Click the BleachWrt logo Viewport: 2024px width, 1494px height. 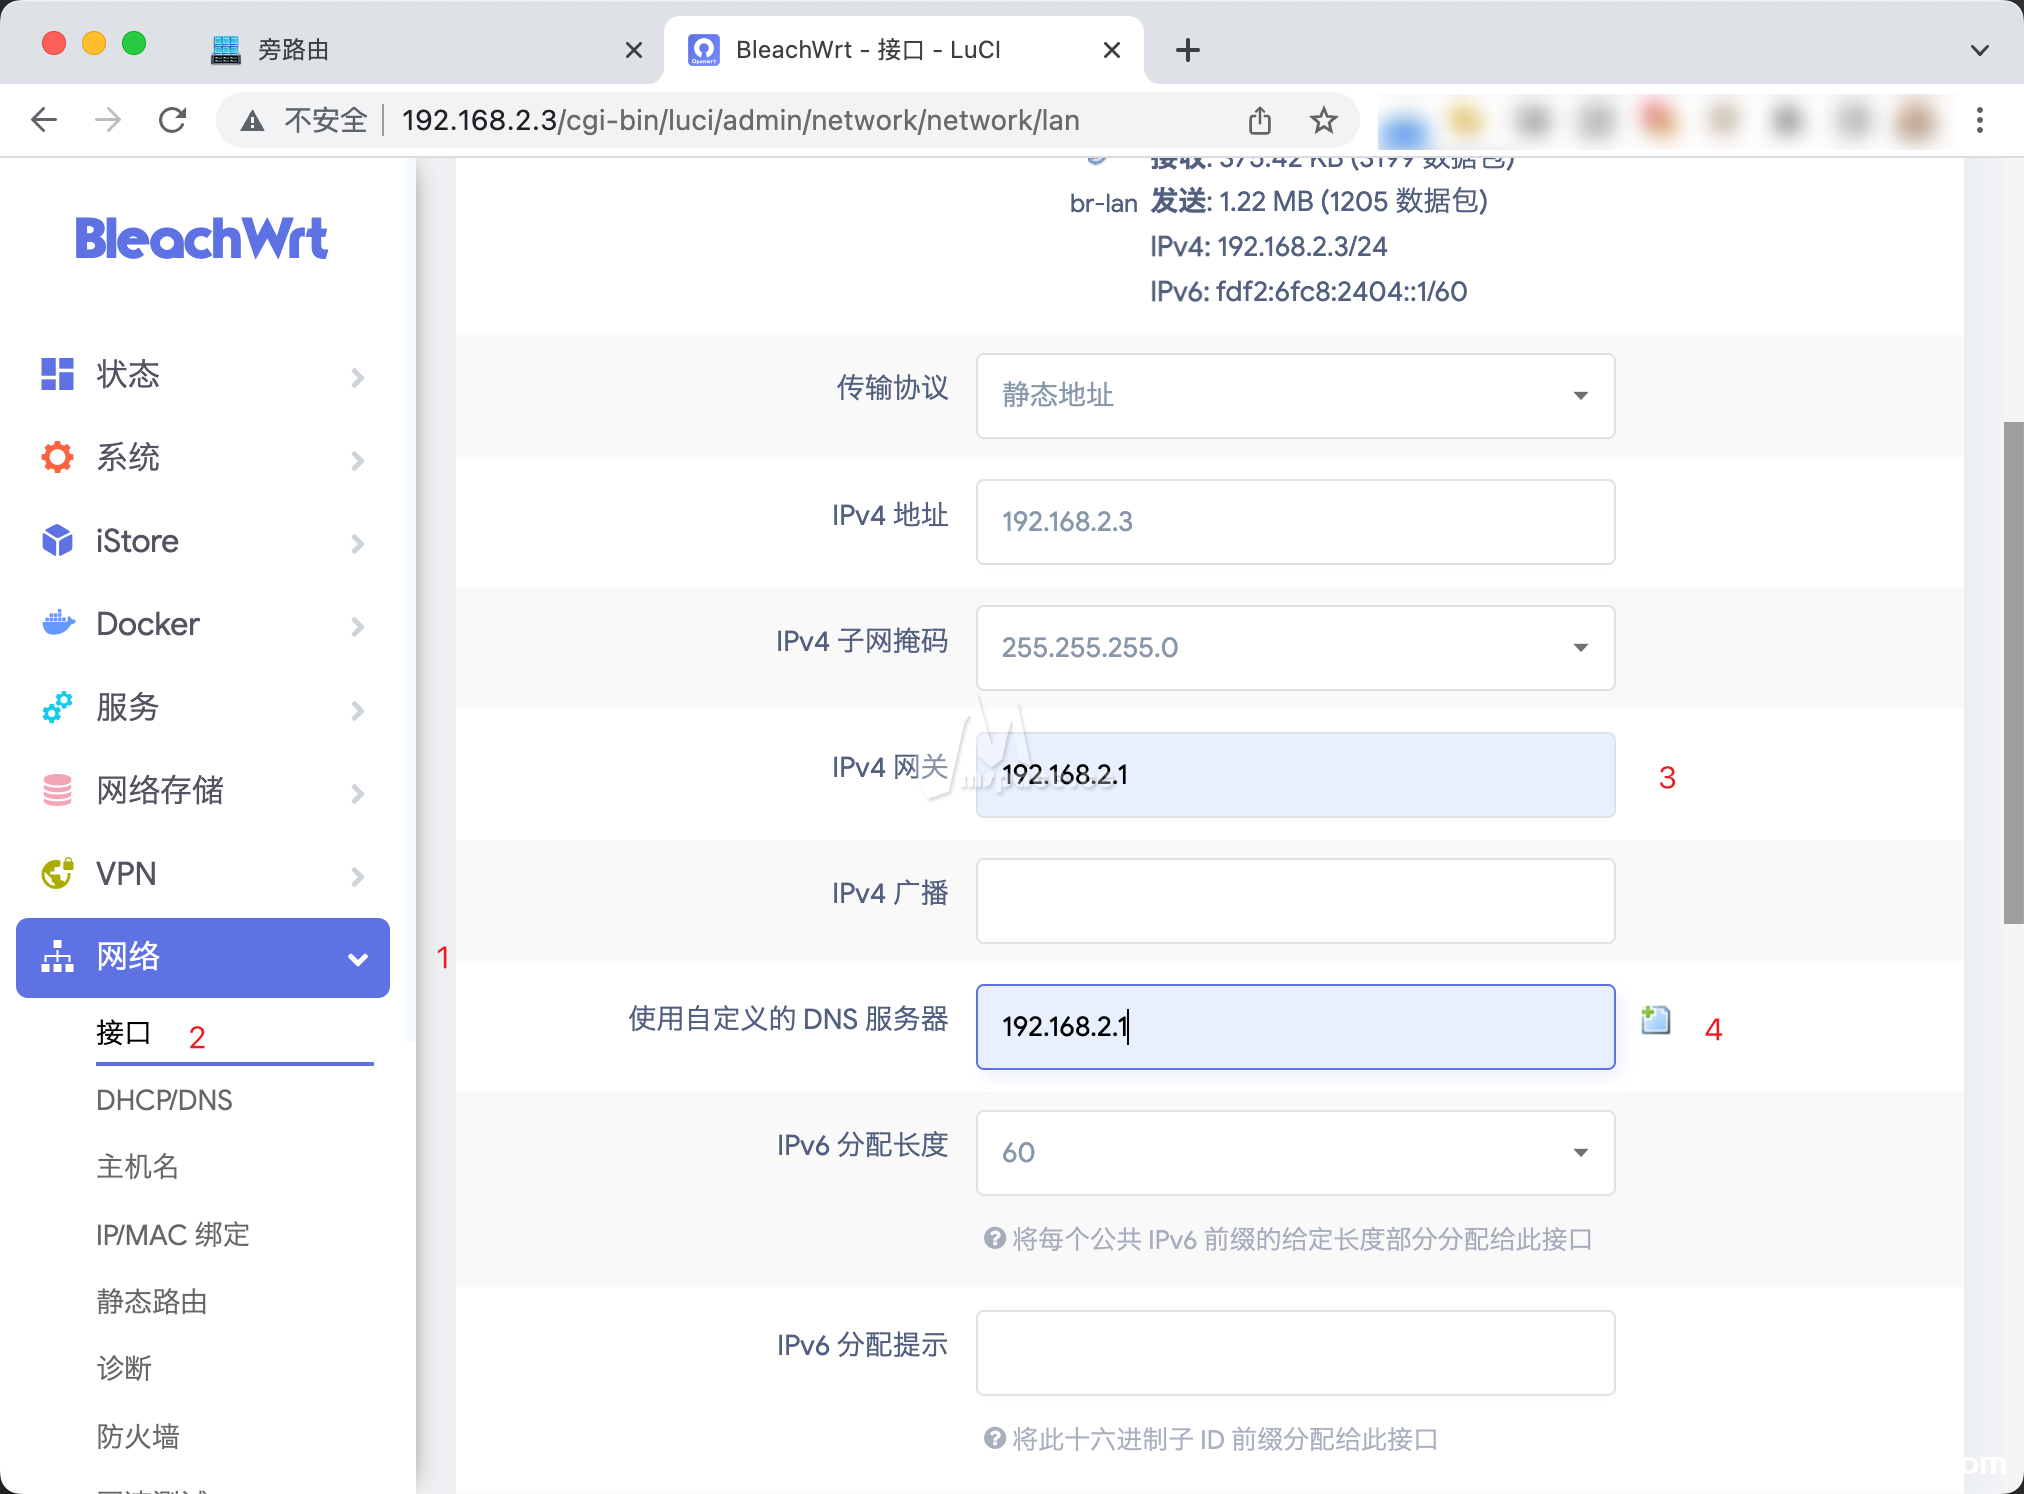click(x=201, y=238)
